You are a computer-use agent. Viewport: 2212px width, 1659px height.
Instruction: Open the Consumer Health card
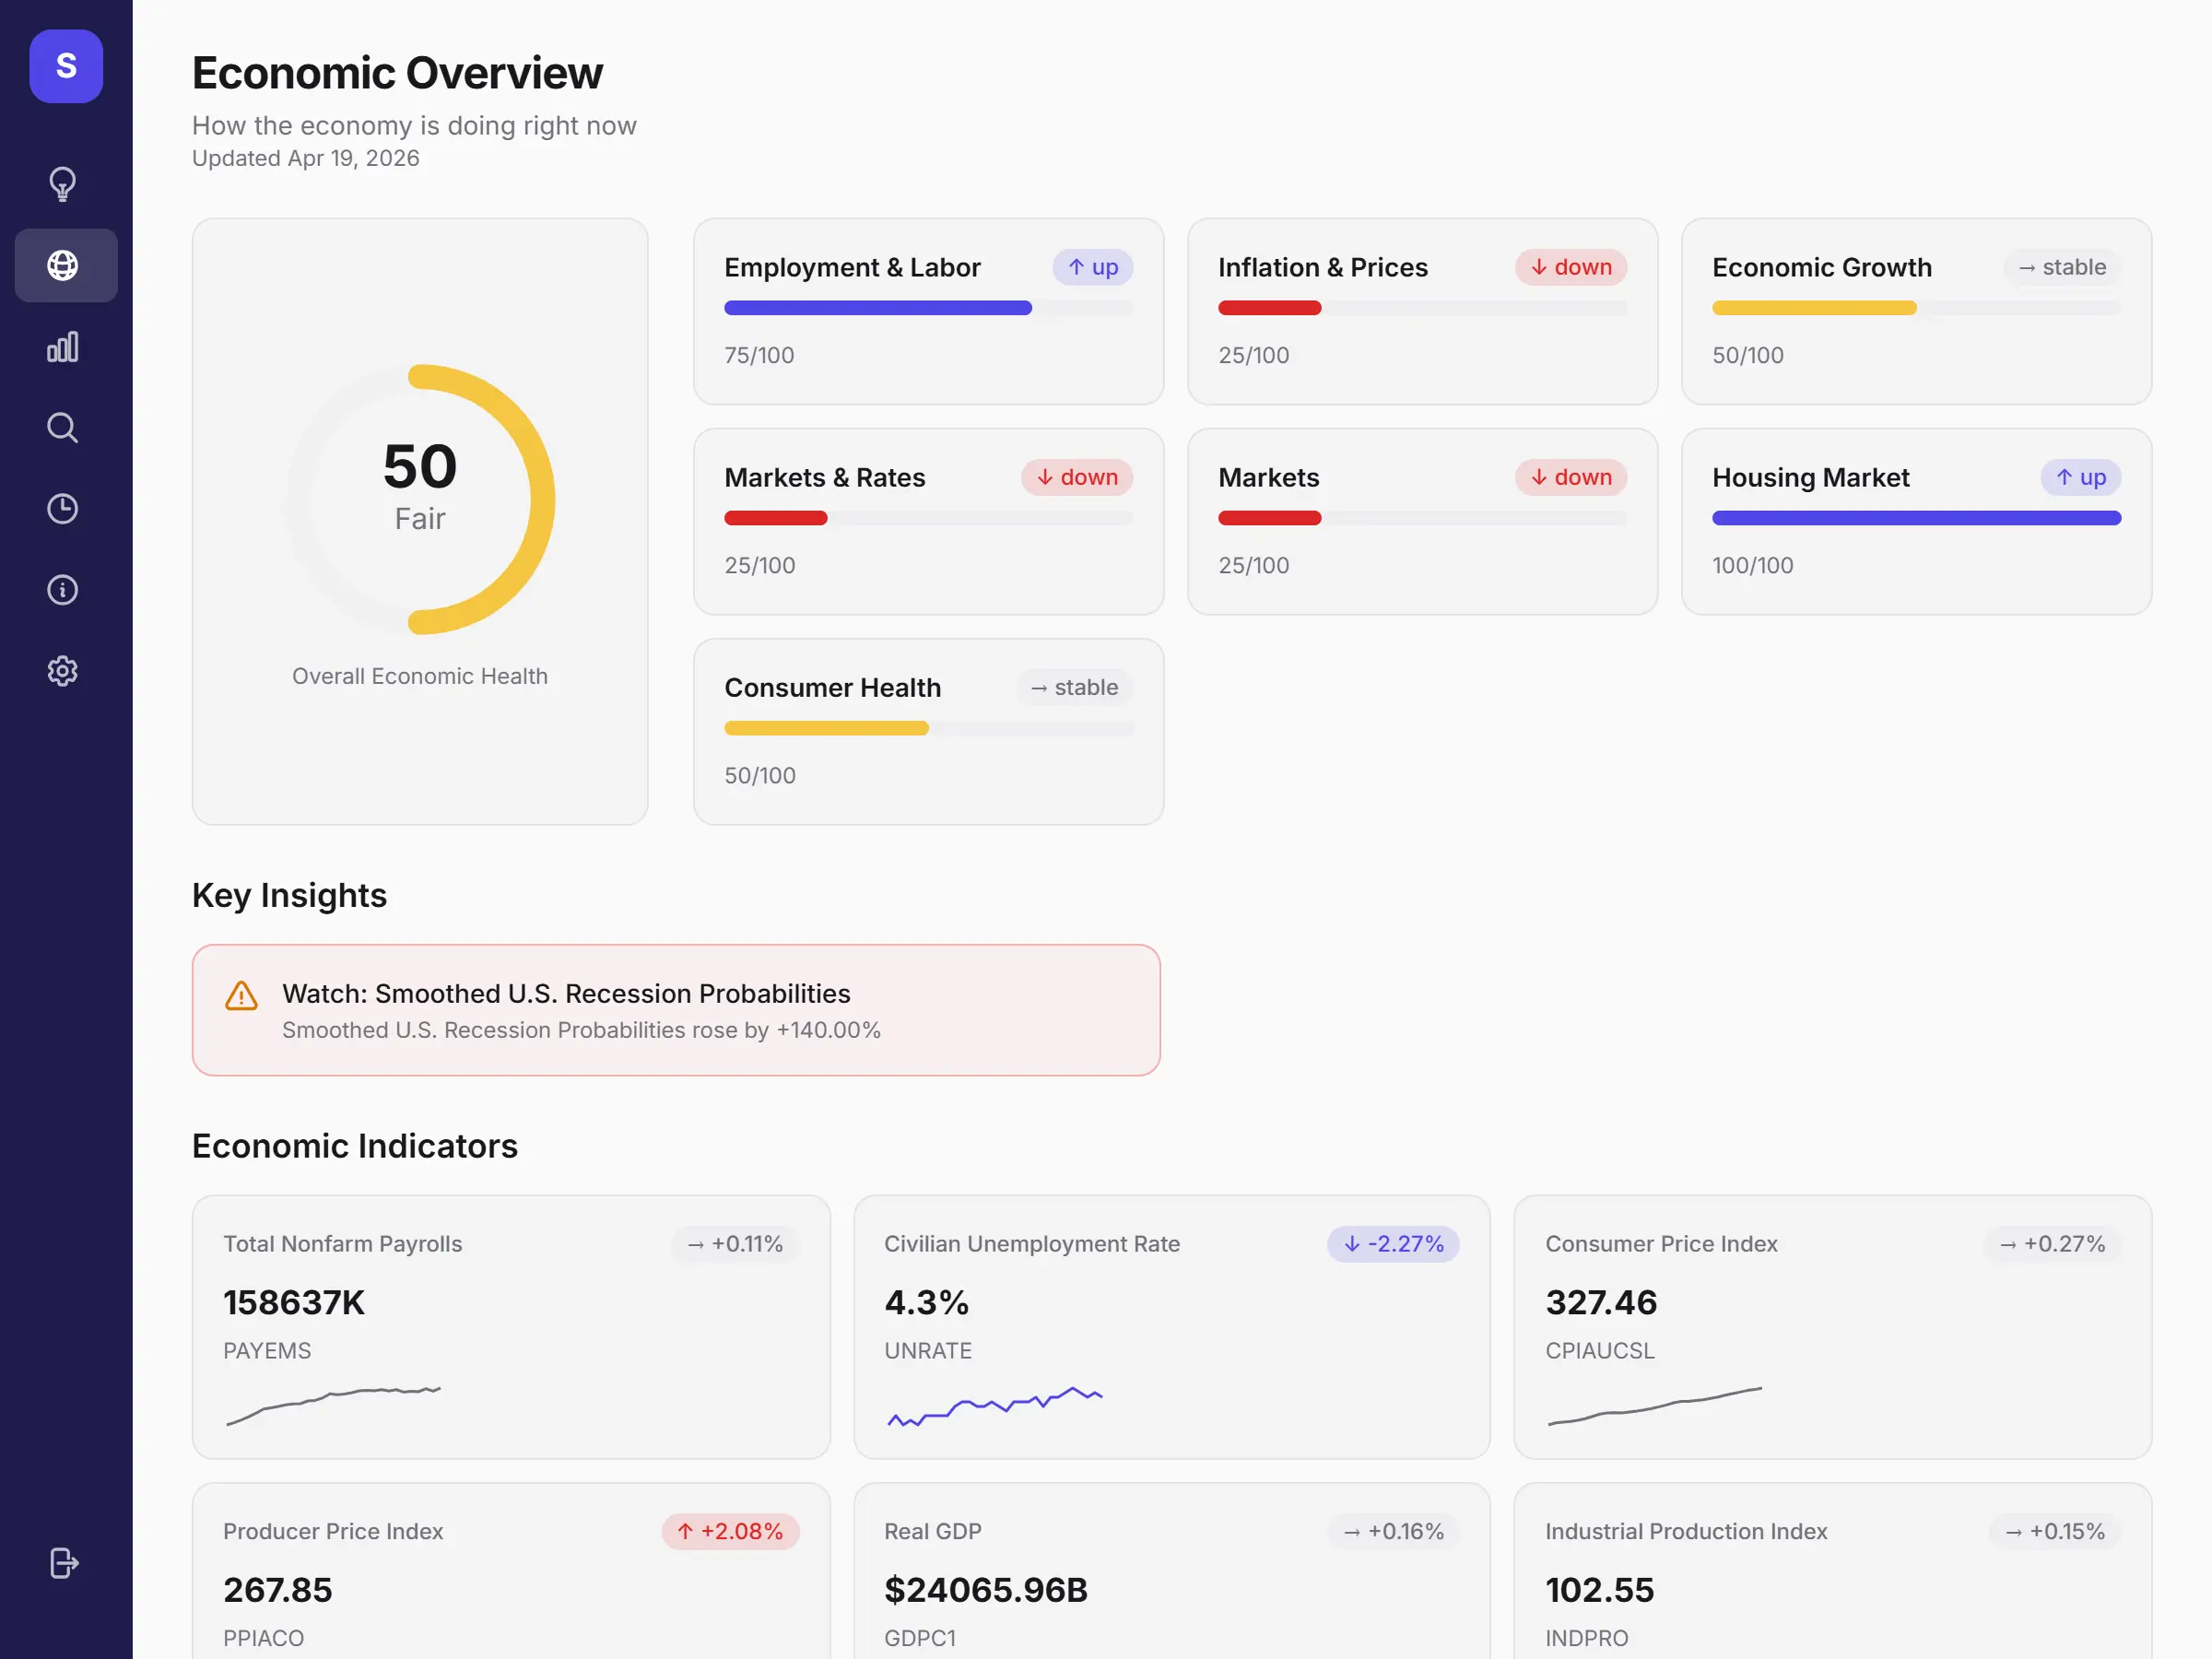click(928, 732)
